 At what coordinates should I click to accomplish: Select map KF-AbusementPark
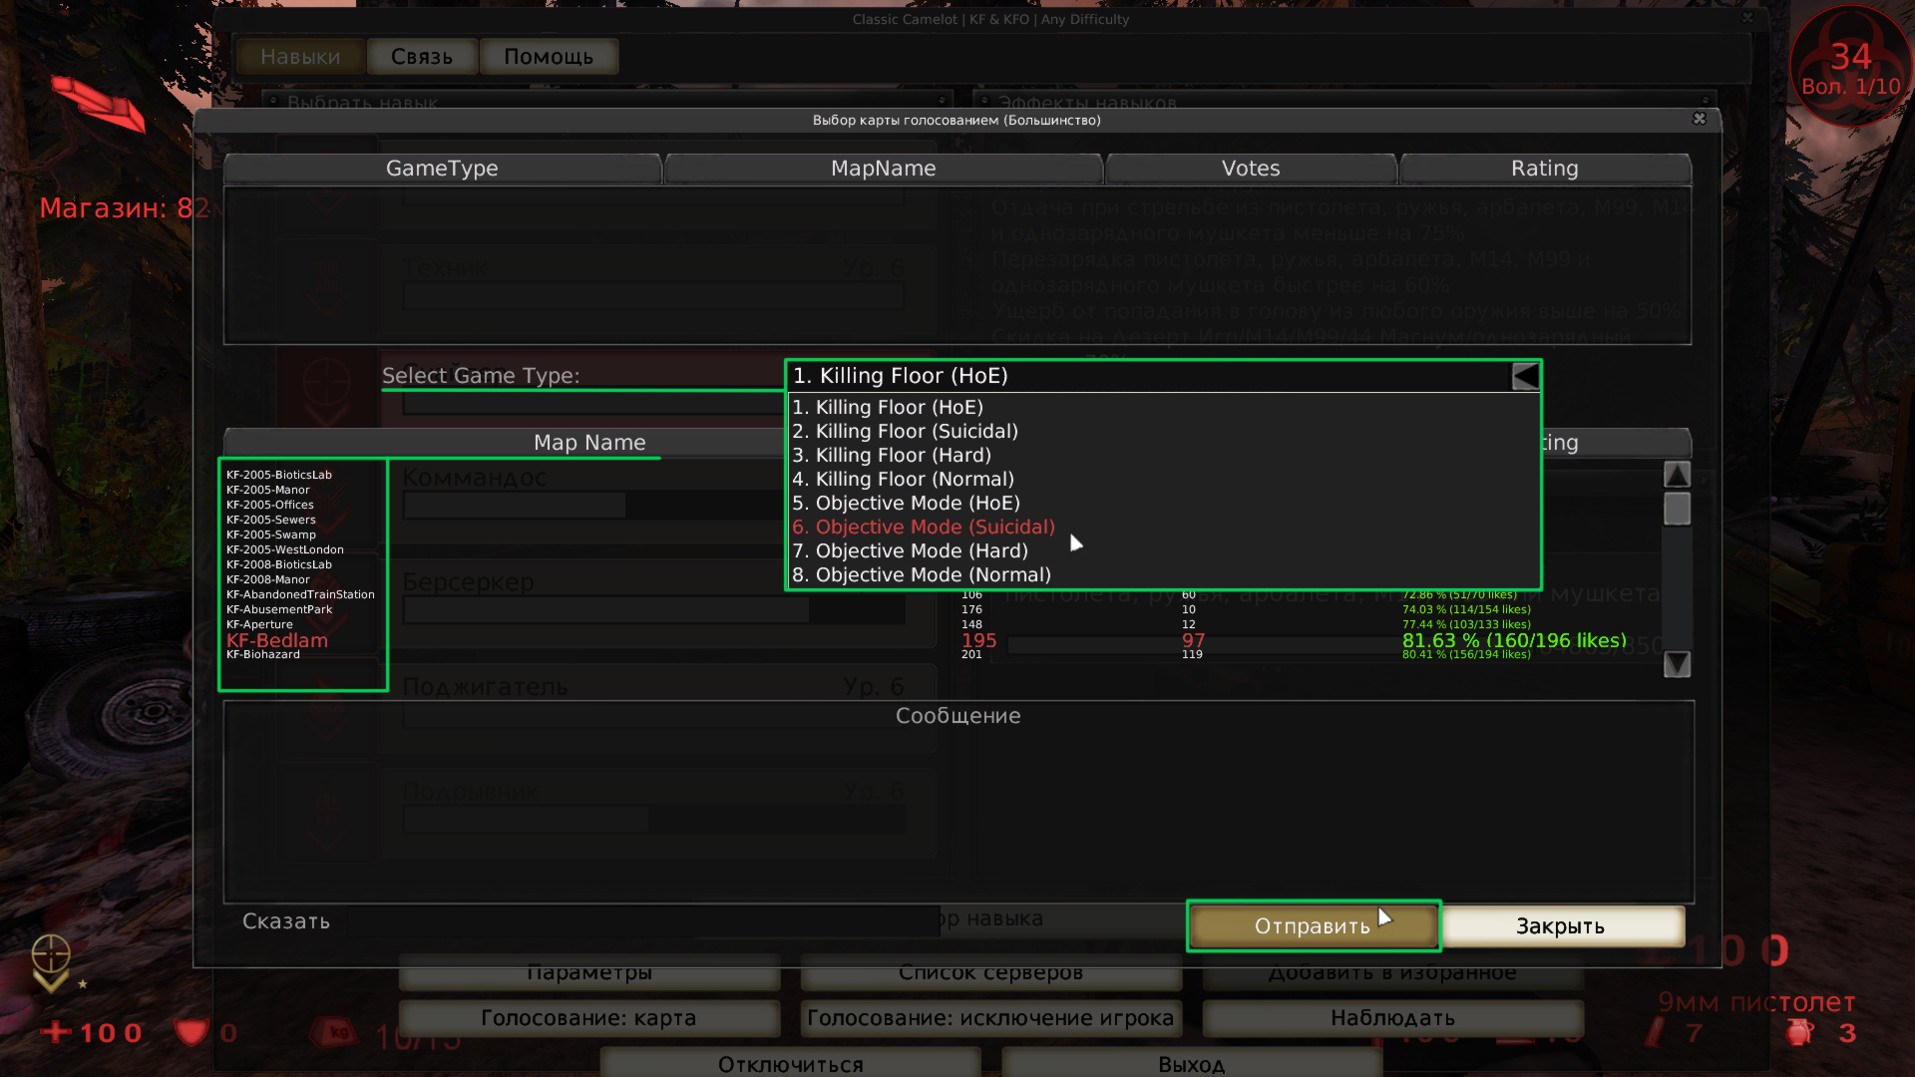279,610
